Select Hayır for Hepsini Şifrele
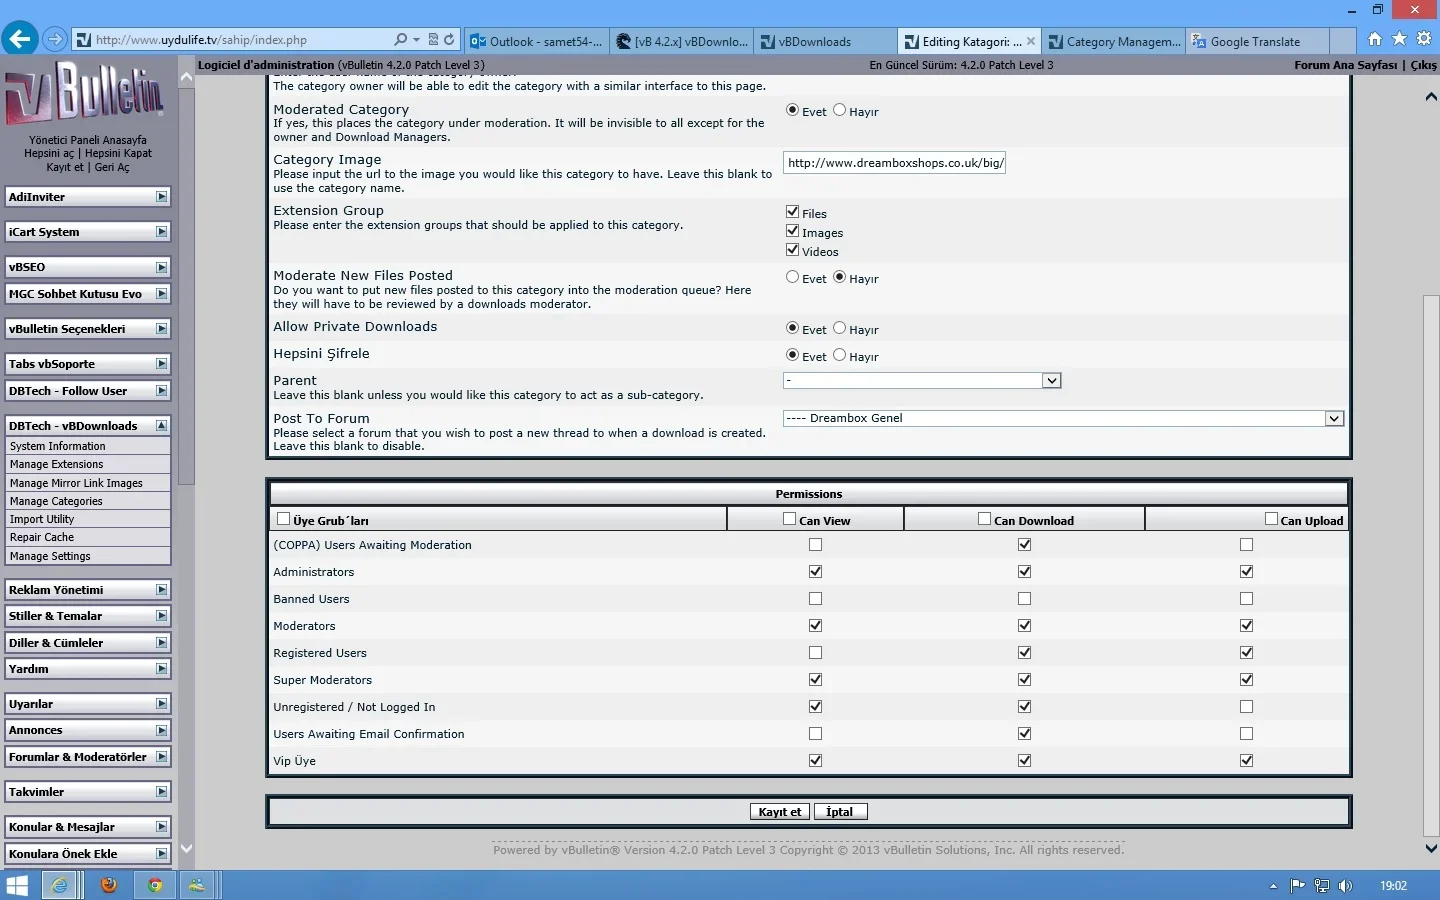Viewport: 1440px width, 900px height. coord(839,355)
